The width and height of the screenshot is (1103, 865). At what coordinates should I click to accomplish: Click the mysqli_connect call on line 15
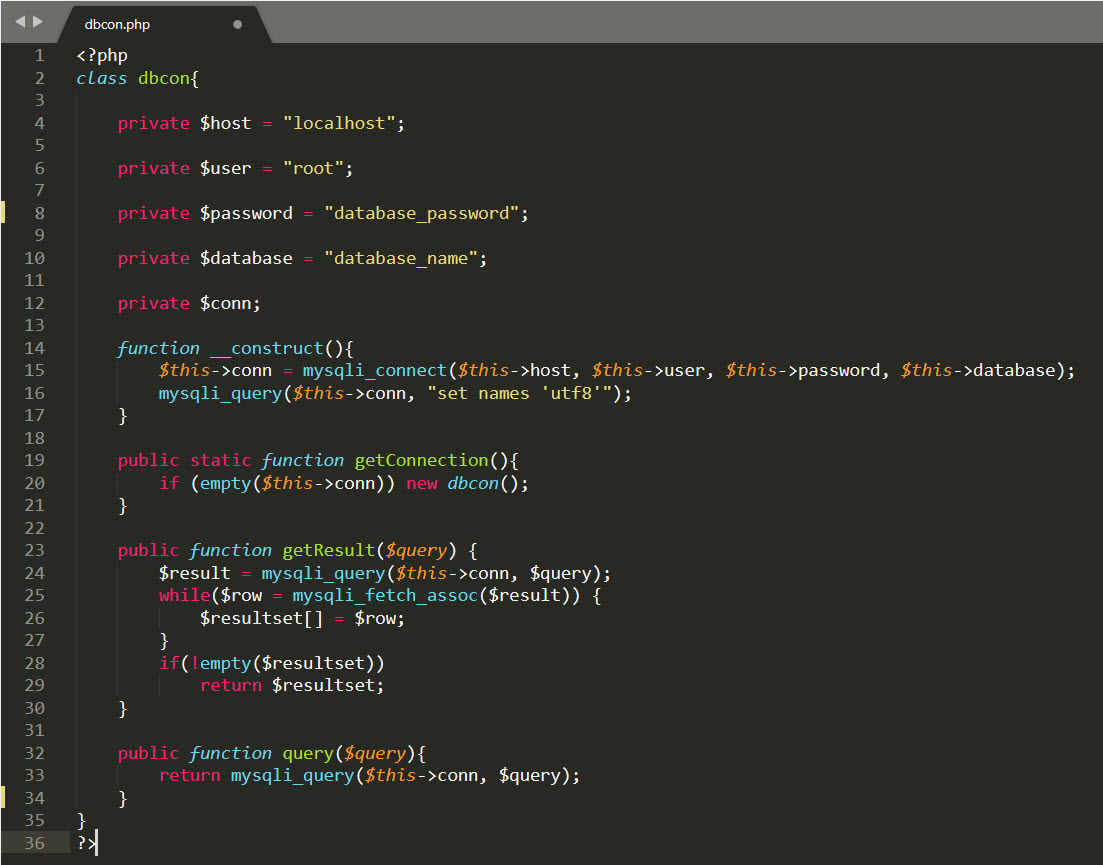pos(374,370)
